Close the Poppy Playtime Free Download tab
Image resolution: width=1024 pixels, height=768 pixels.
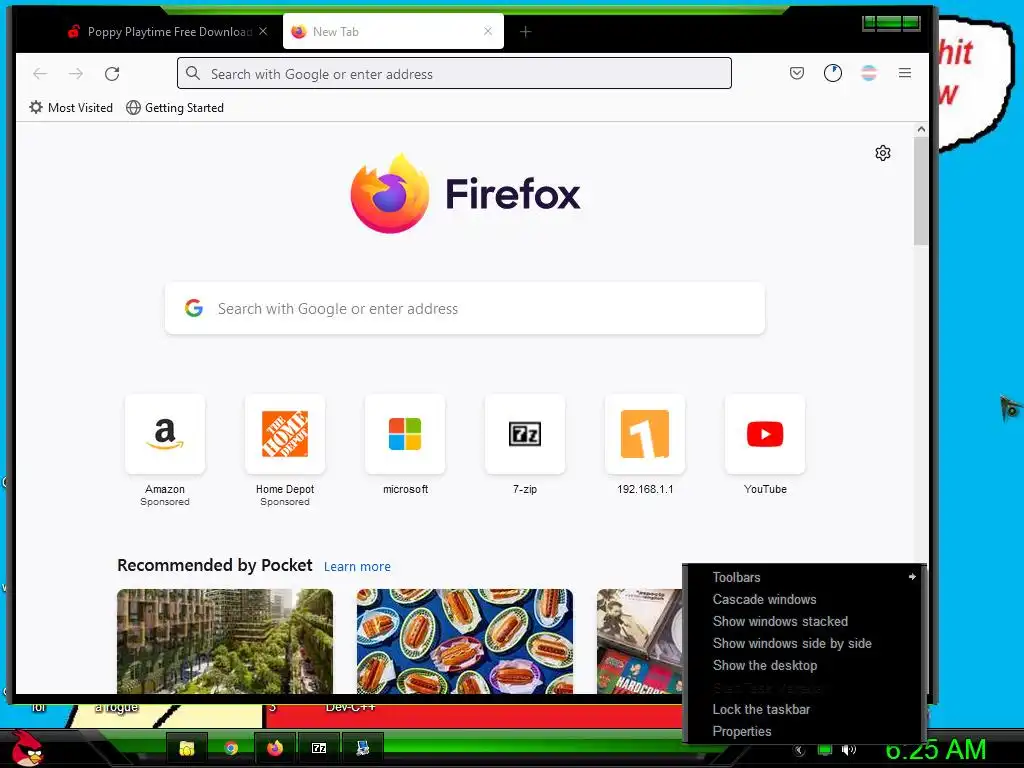263,31
